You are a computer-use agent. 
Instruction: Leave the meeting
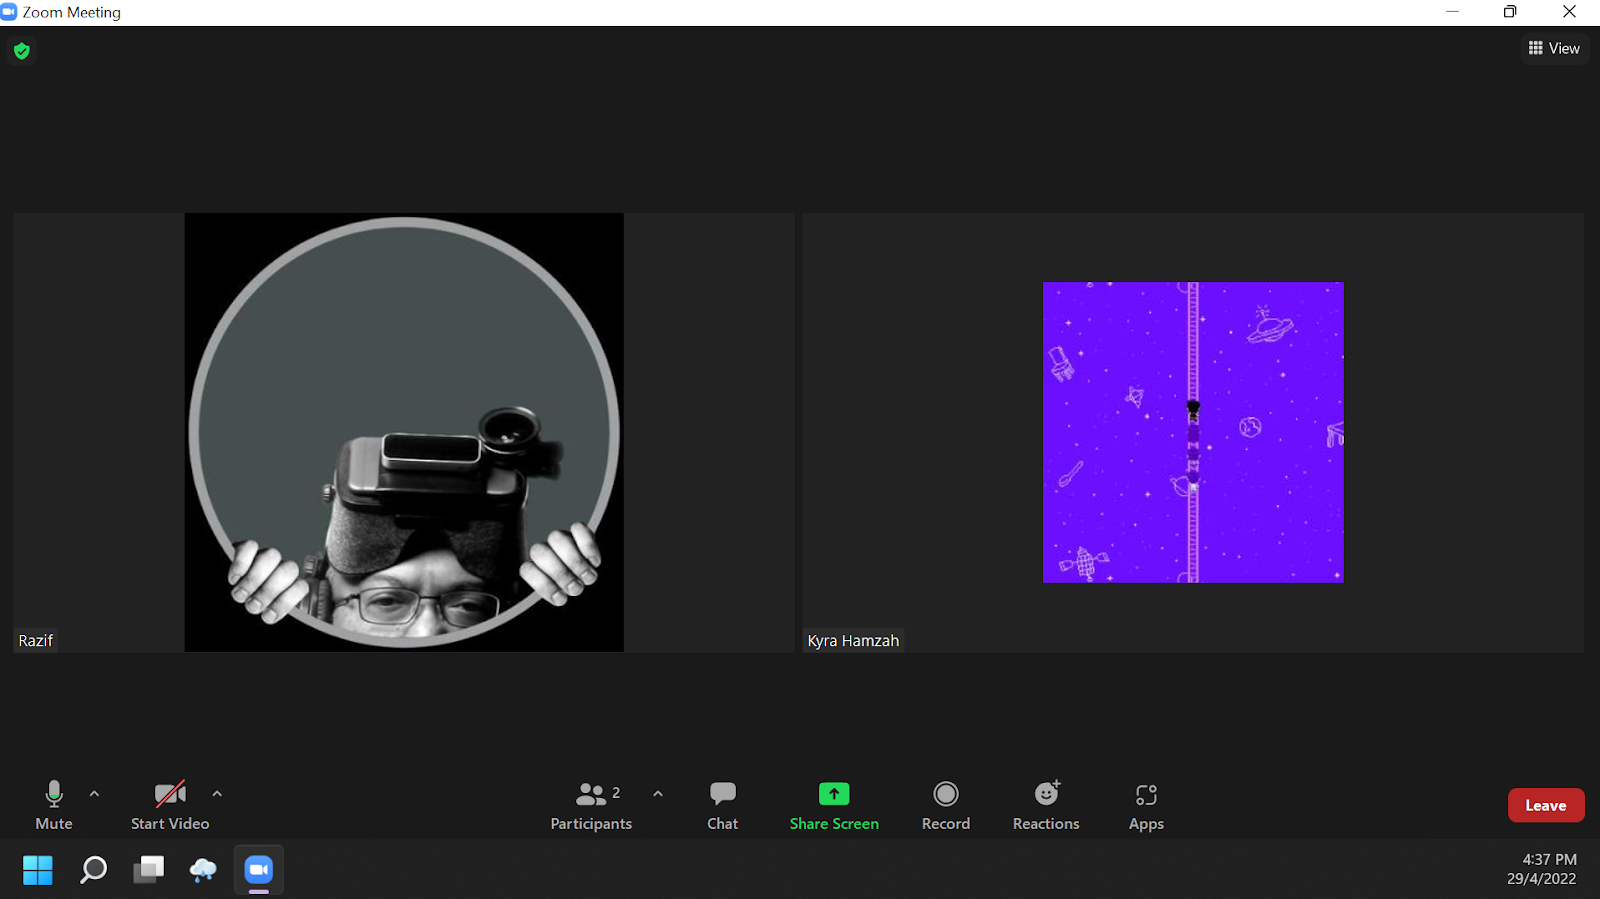click(1546, 805)
